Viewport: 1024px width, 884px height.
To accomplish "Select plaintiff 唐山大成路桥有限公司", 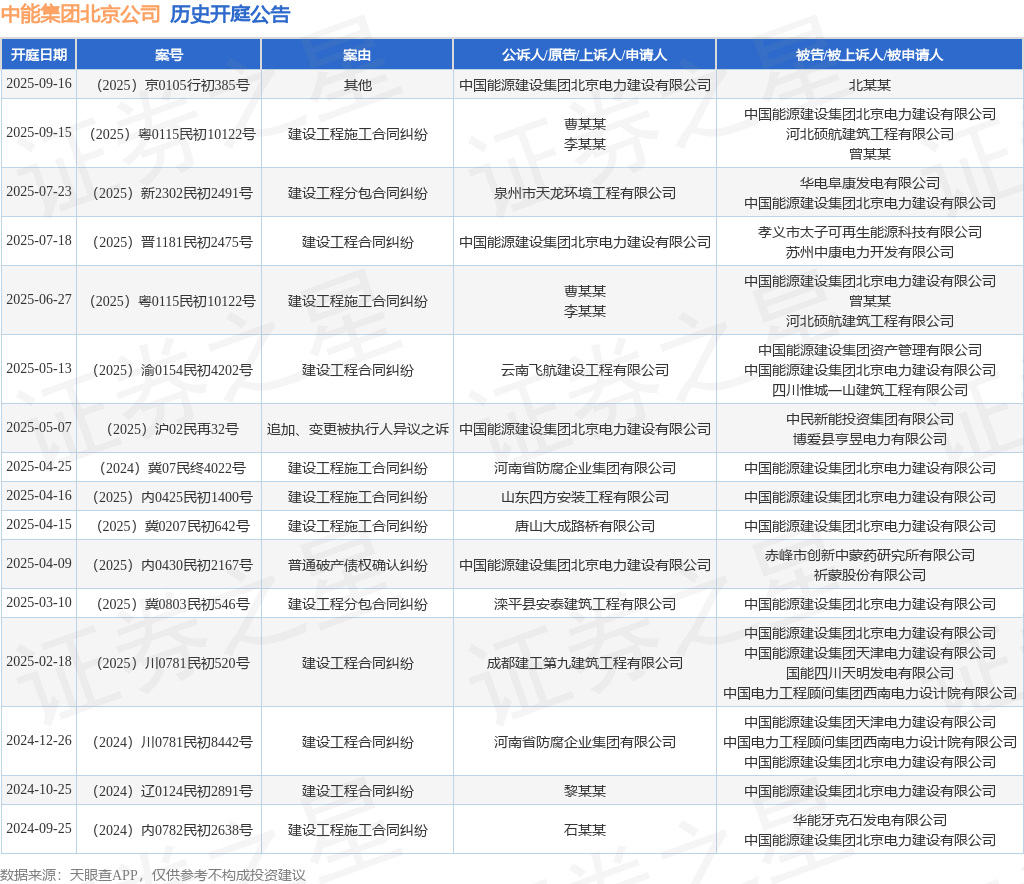I will click(585, 526).
